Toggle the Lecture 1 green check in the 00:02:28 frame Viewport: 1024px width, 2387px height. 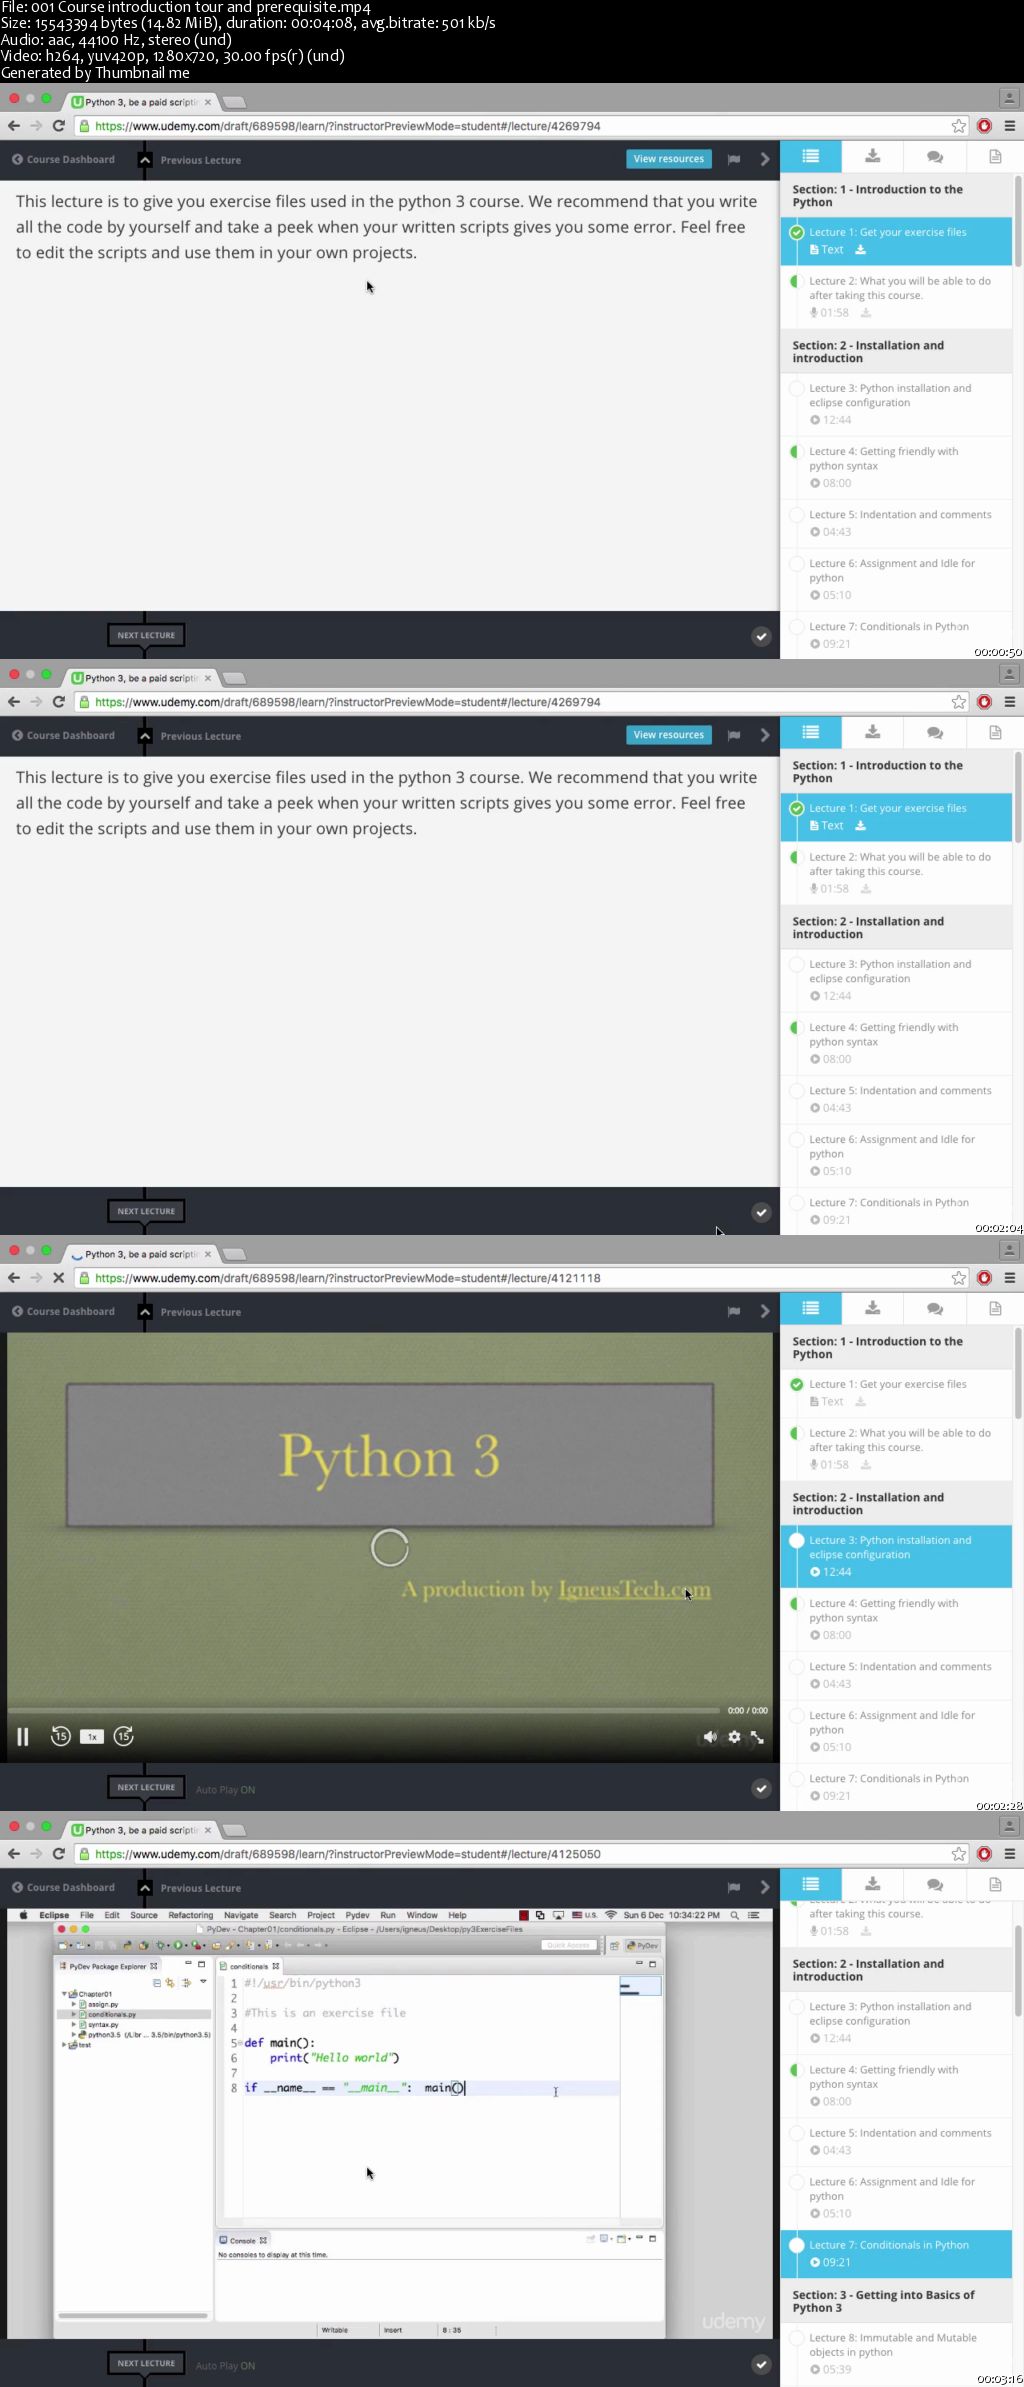[796, 1384]
